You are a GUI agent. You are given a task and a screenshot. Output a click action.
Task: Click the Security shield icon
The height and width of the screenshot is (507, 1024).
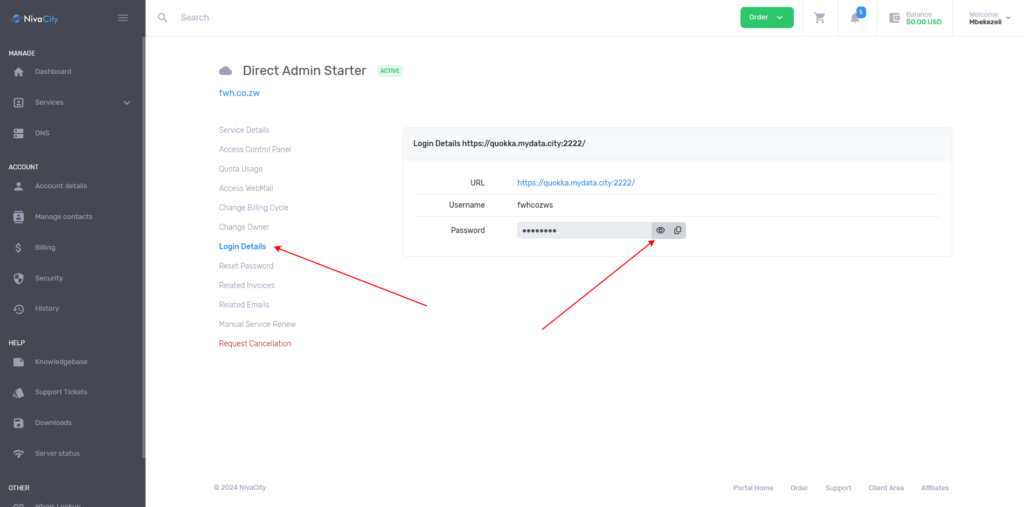click(18, 278)
